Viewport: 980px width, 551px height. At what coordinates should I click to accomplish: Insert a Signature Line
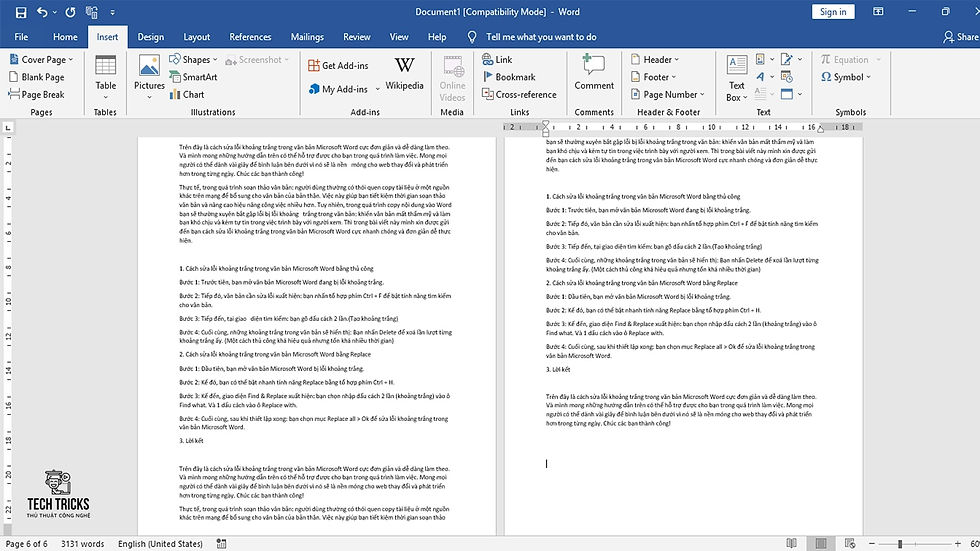pos(787,59)
